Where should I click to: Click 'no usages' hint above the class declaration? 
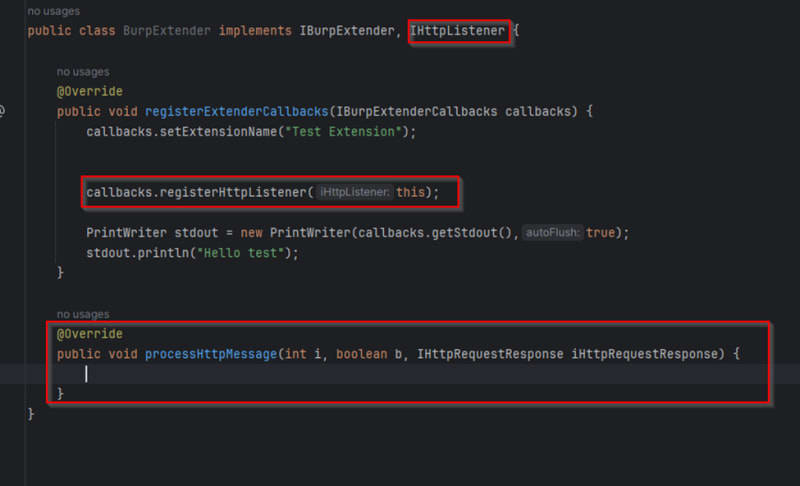[x=54, y=12]
